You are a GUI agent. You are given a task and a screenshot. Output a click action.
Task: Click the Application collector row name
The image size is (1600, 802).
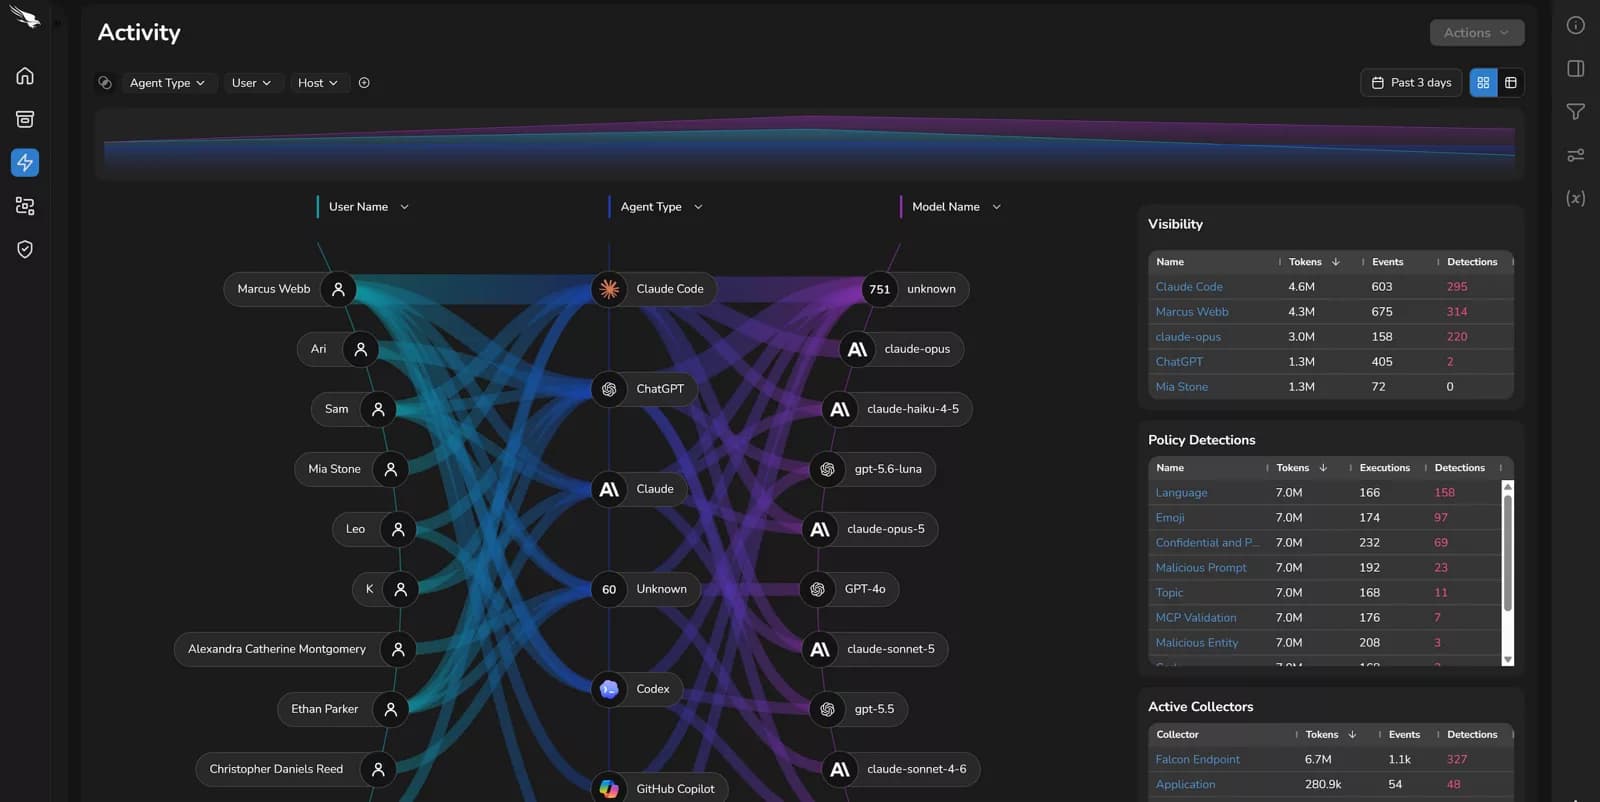1185,785
